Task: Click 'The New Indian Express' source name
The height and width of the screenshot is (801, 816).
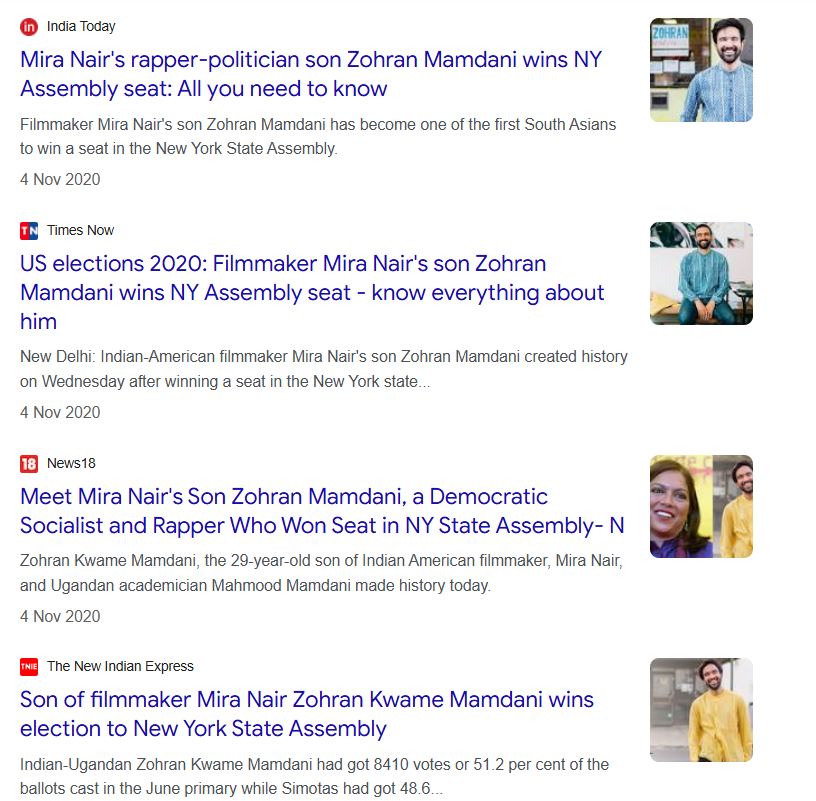Action: 120,667
